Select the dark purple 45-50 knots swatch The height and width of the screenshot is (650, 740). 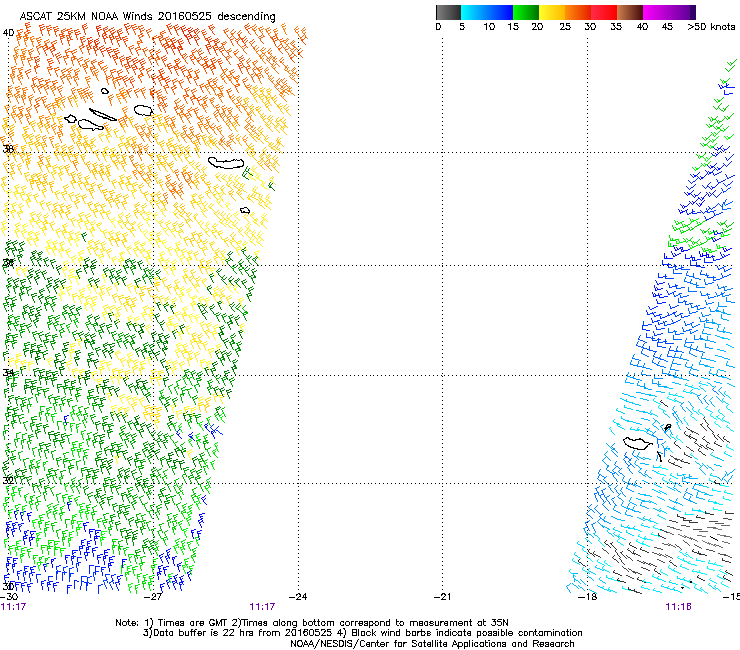point(682,12)
